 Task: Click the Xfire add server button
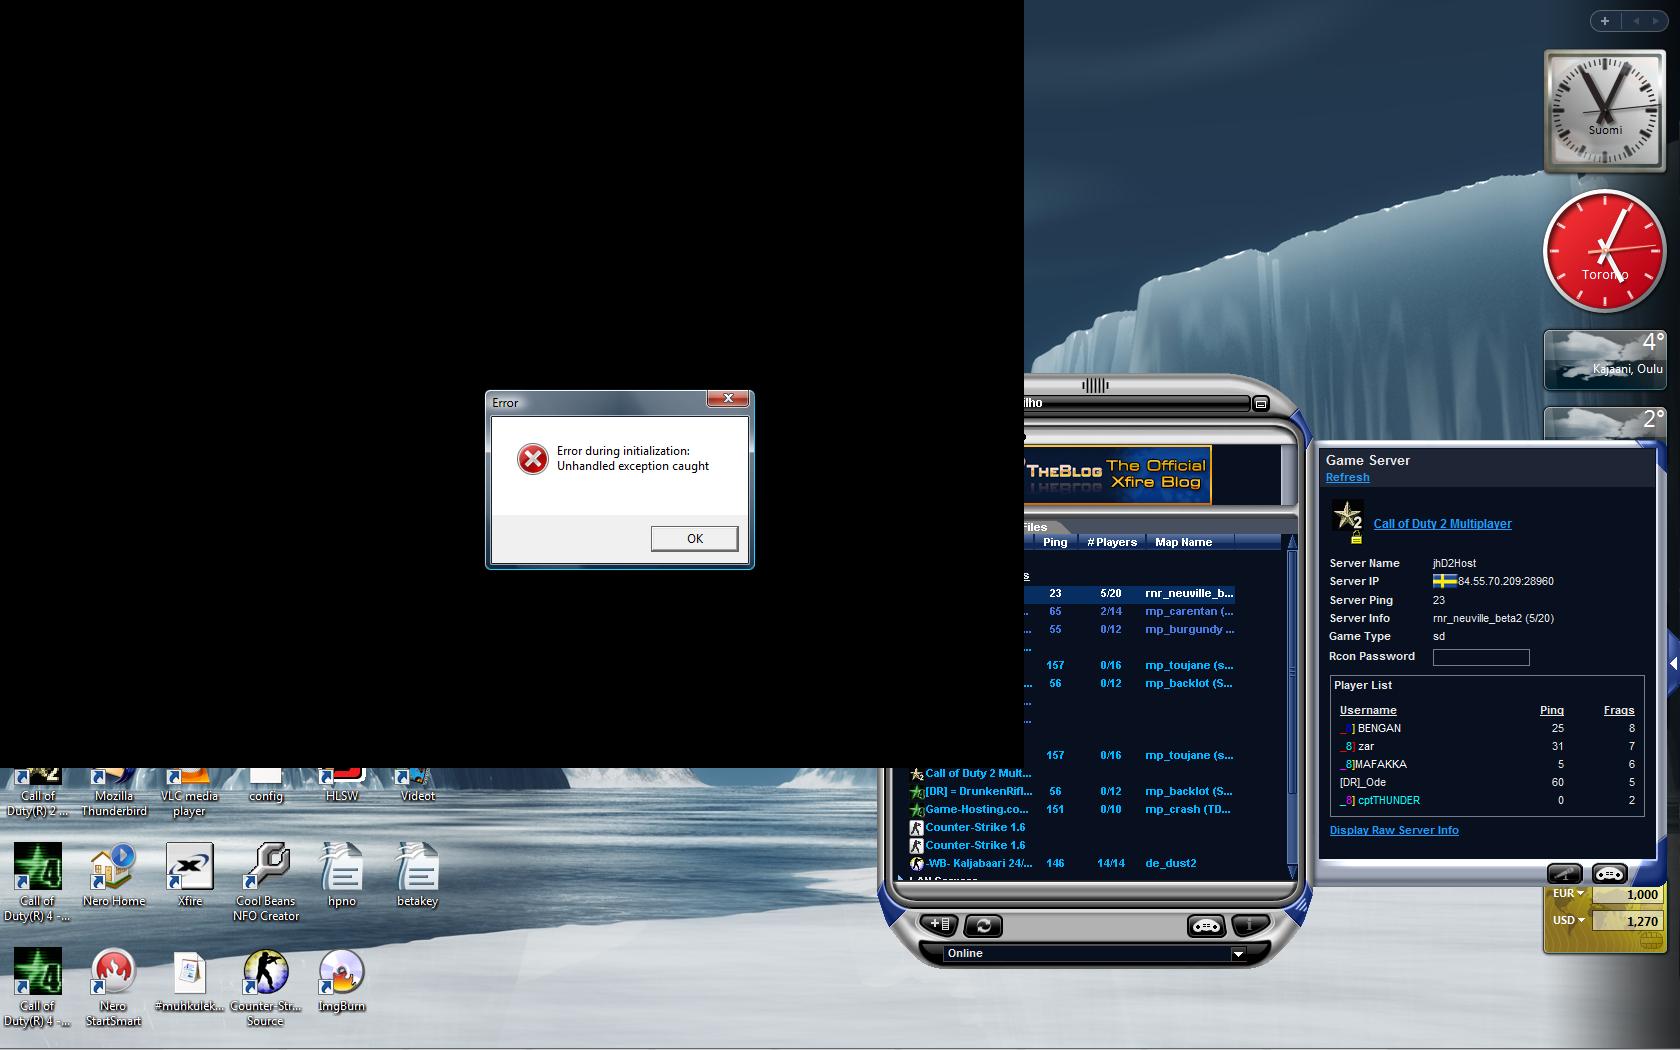click(x=939, y=925)
